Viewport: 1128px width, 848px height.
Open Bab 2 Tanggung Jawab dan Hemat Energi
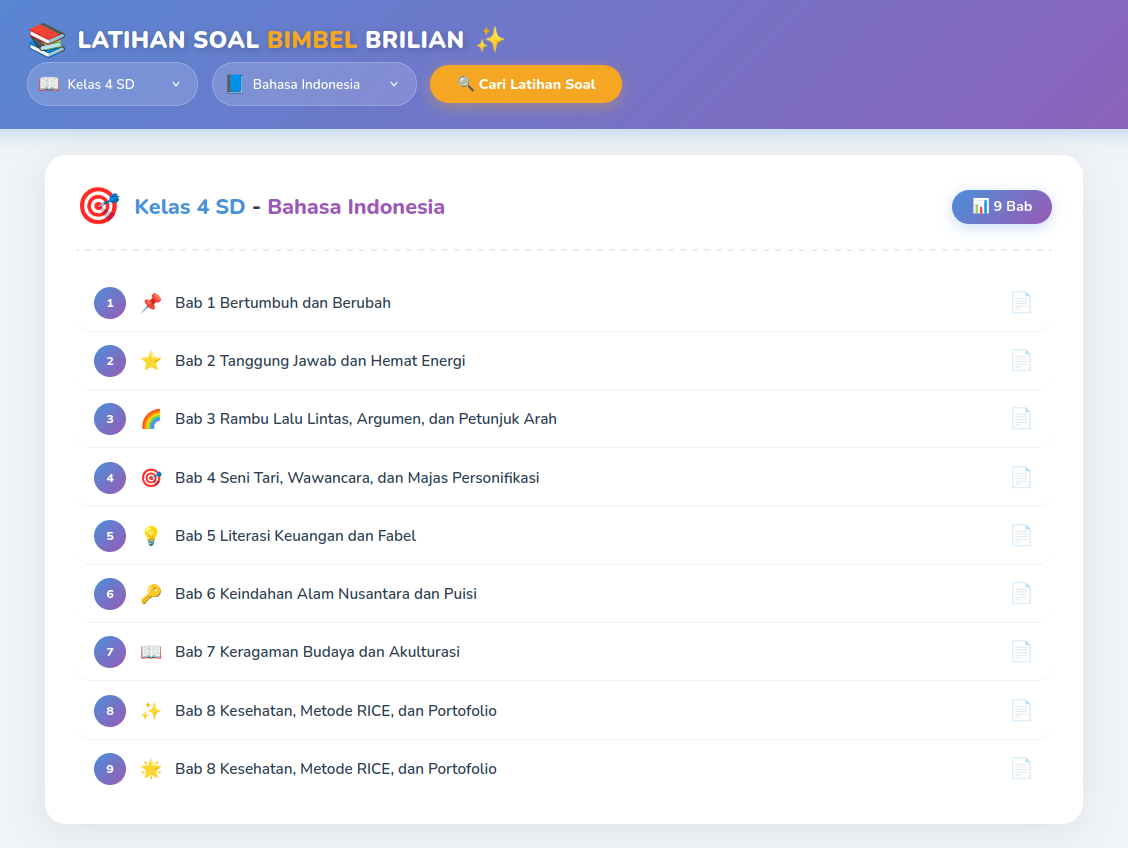564,361
